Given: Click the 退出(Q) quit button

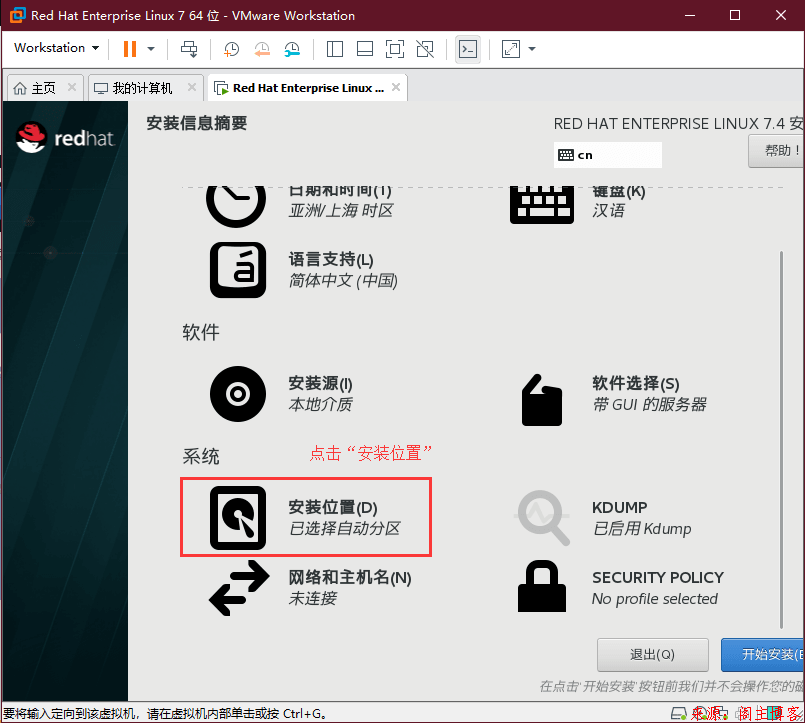Looking at the screenshot, I should 653,655.
